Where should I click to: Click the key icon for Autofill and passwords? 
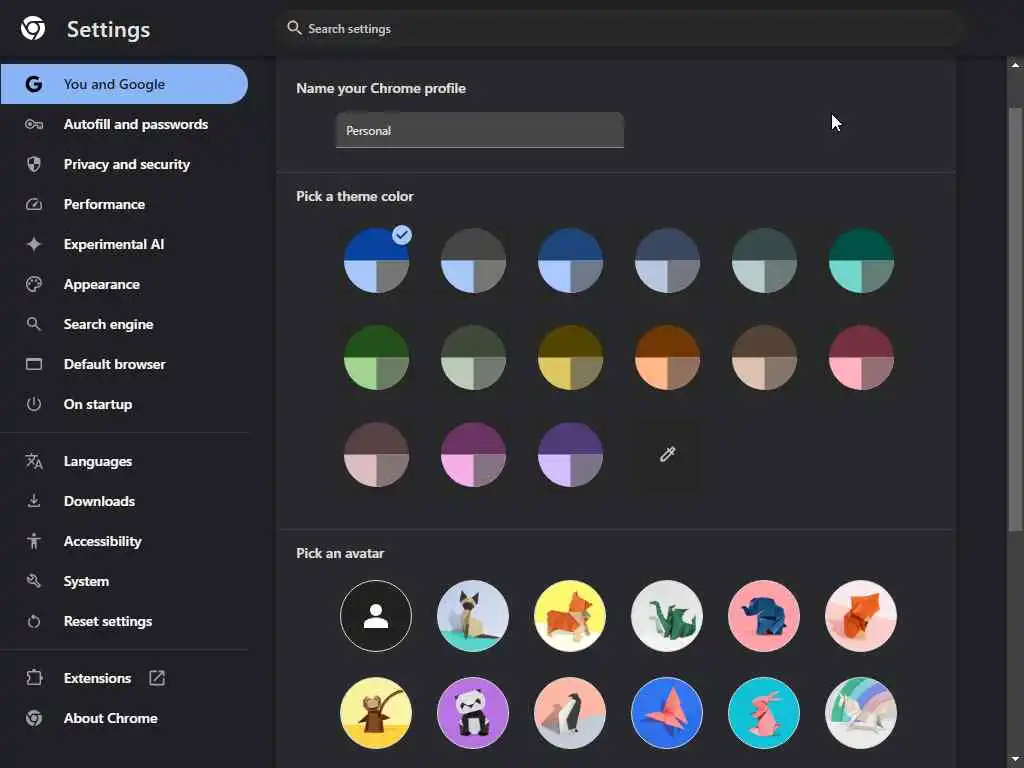pyautogui.click(x=34, y=124)
